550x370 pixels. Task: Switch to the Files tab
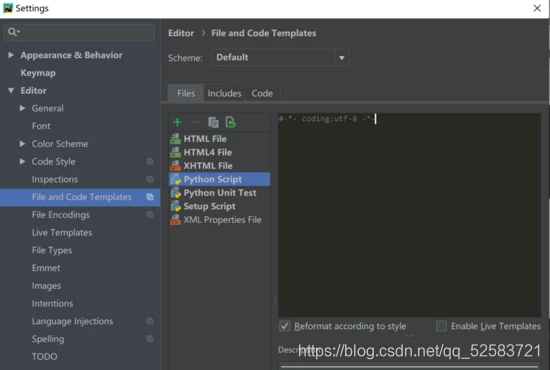[x=186, y=93]
